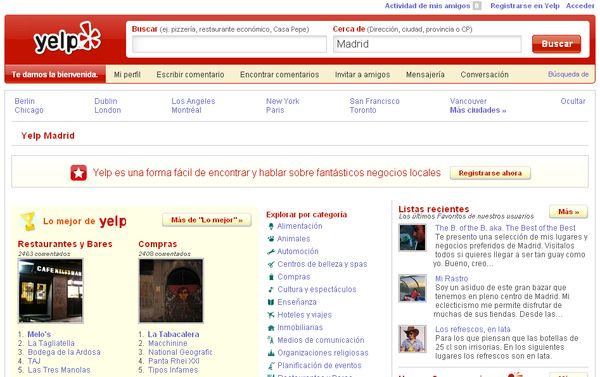Open The B. of the B. list thumbnail
Viewport: 600px width, 377px height.
412,238
